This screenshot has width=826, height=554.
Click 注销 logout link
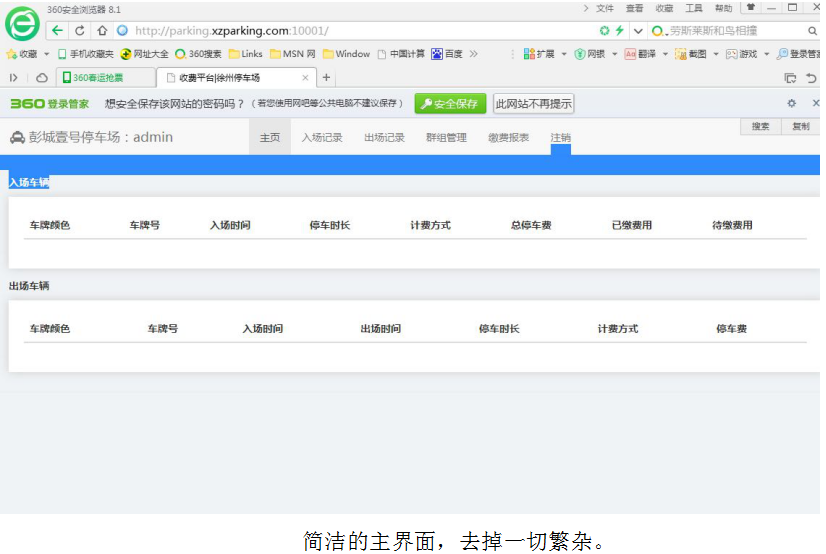pos(560,137)
